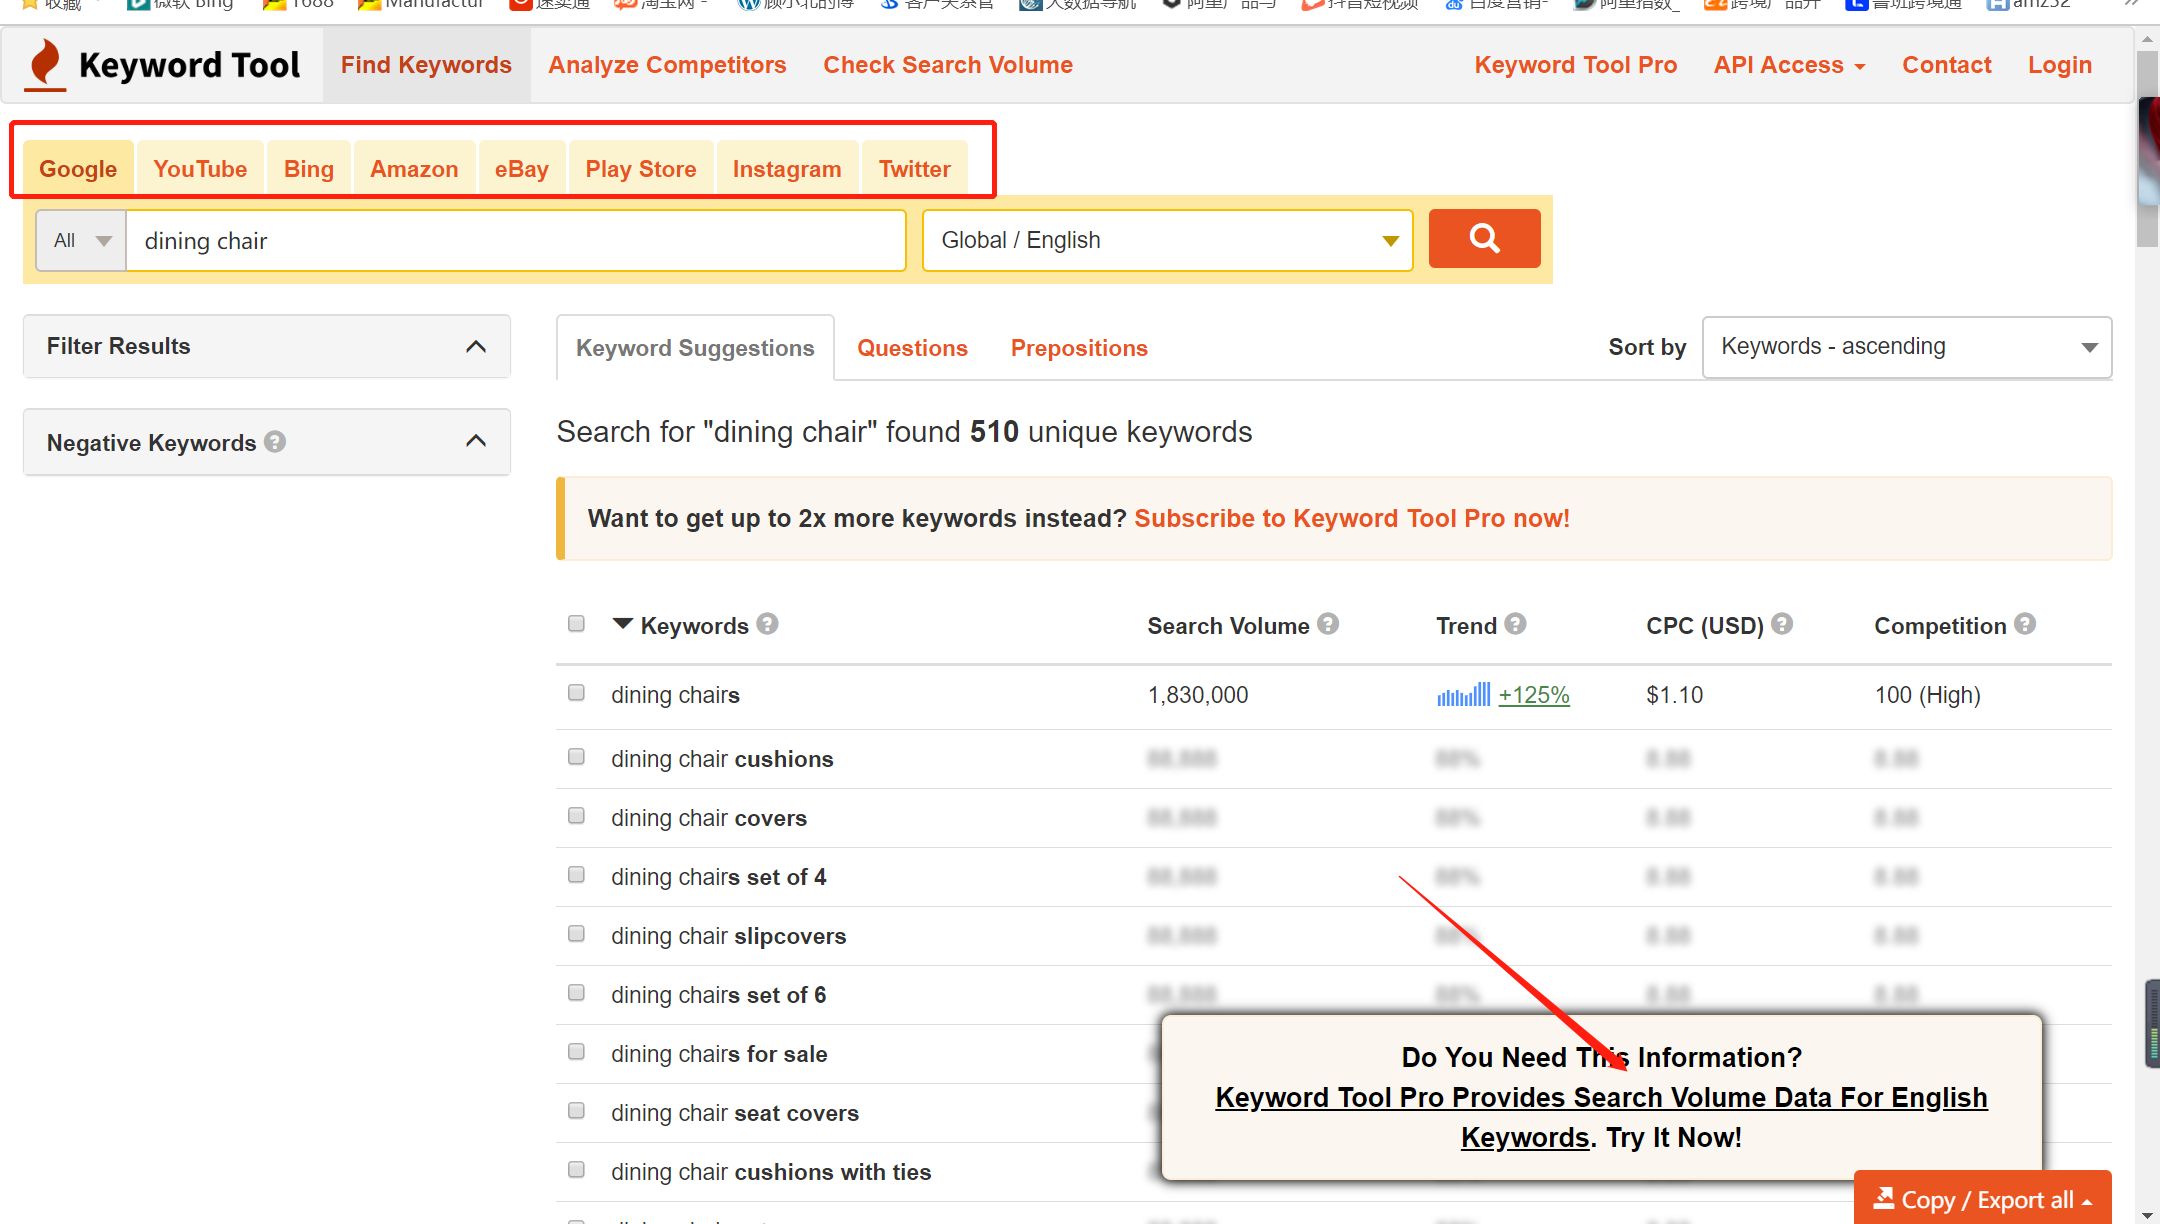This screenshot has width=2160, height=1224.
Task: Tick checkbox for 'dining chair cushions'
Action: (576, 757)
